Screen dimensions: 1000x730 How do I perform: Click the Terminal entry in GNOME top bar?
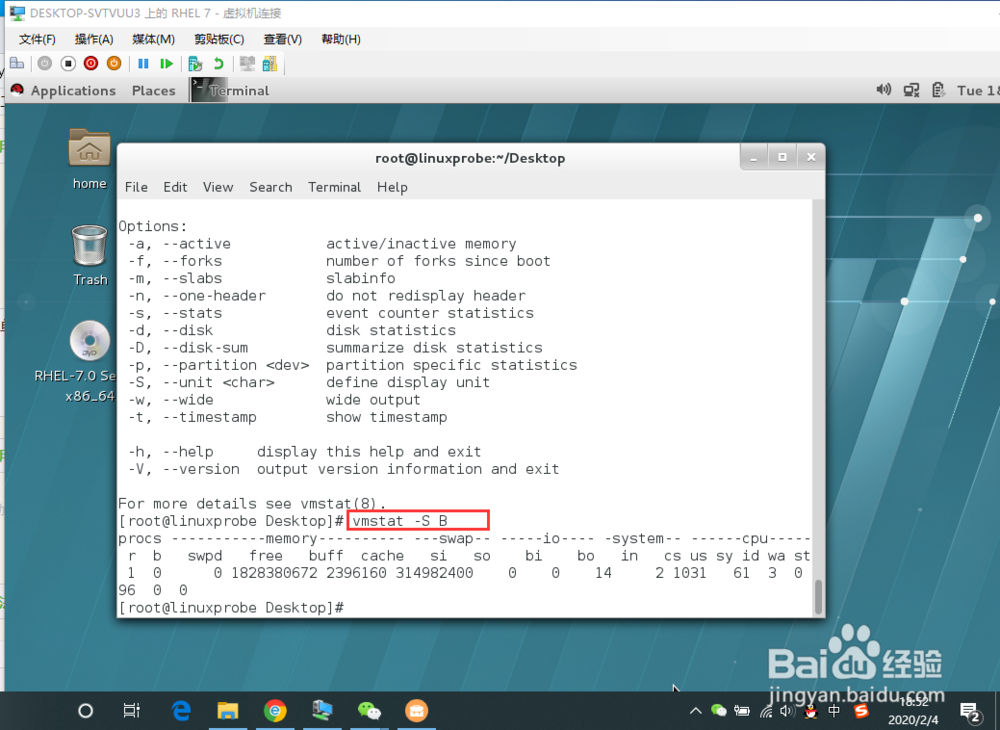[x=231, y=91]
